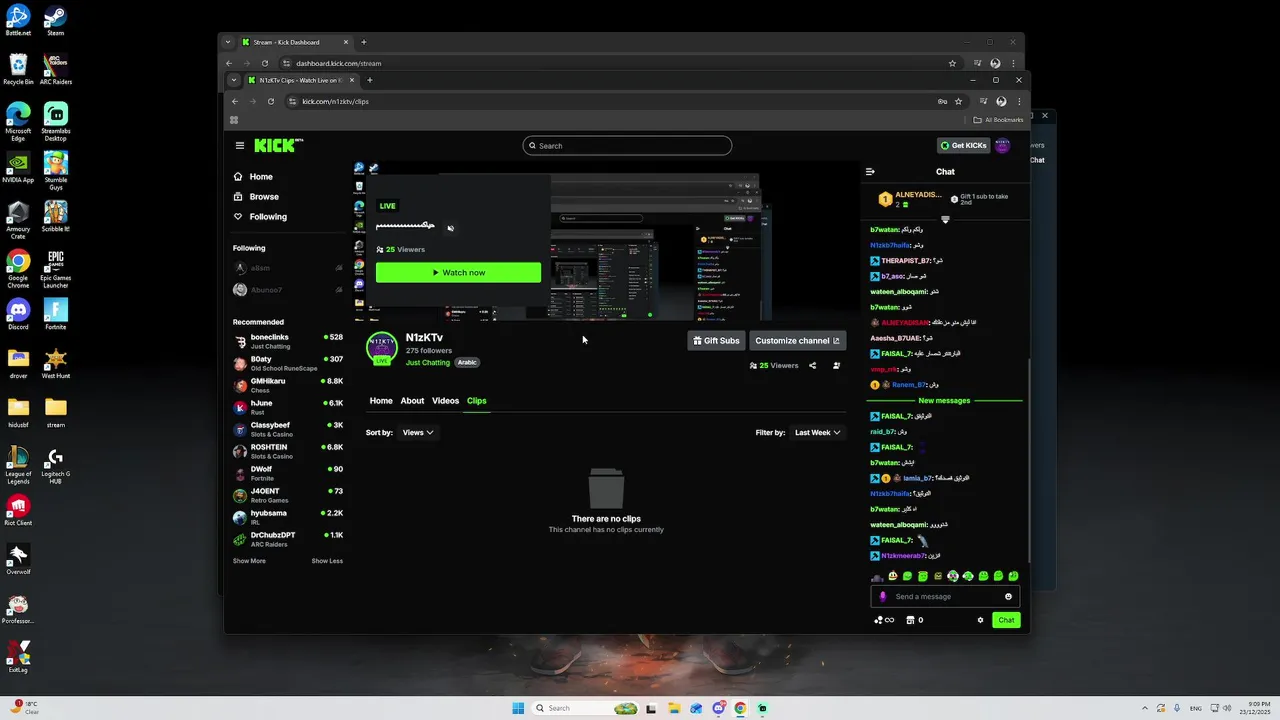Focus the Kick Search field
This screenshot has width=1280, height=720.
(627, 146)
